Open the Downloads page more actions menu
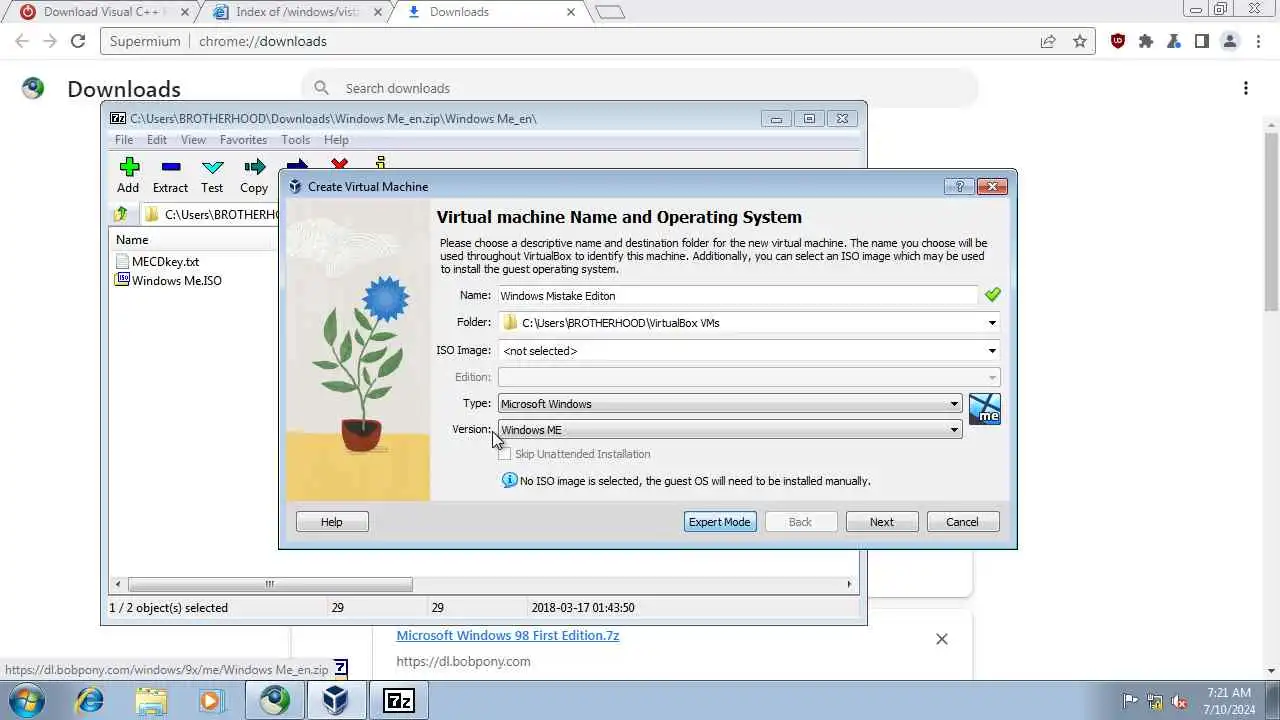The image size is (1280, 720). pos(1246,88)
